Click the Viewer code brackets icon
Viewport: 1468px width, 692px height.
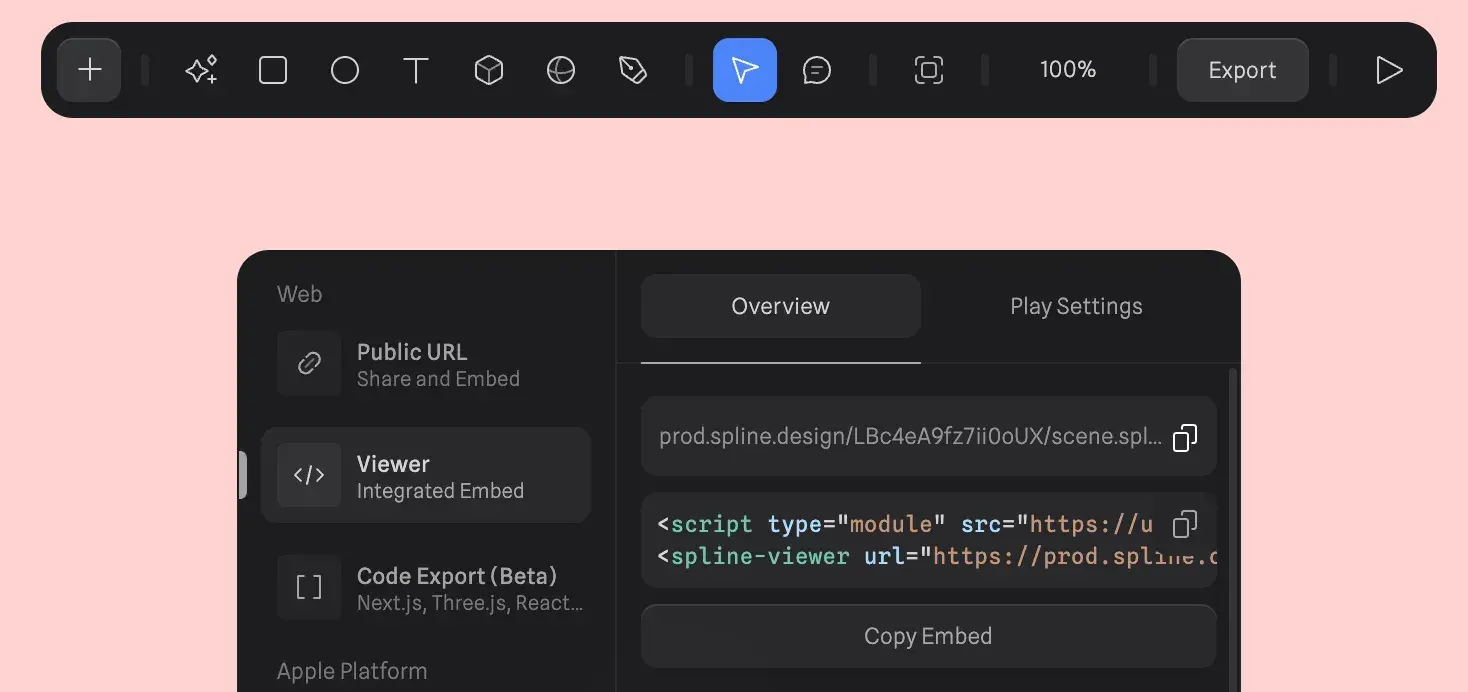click(x=309, y=475)
